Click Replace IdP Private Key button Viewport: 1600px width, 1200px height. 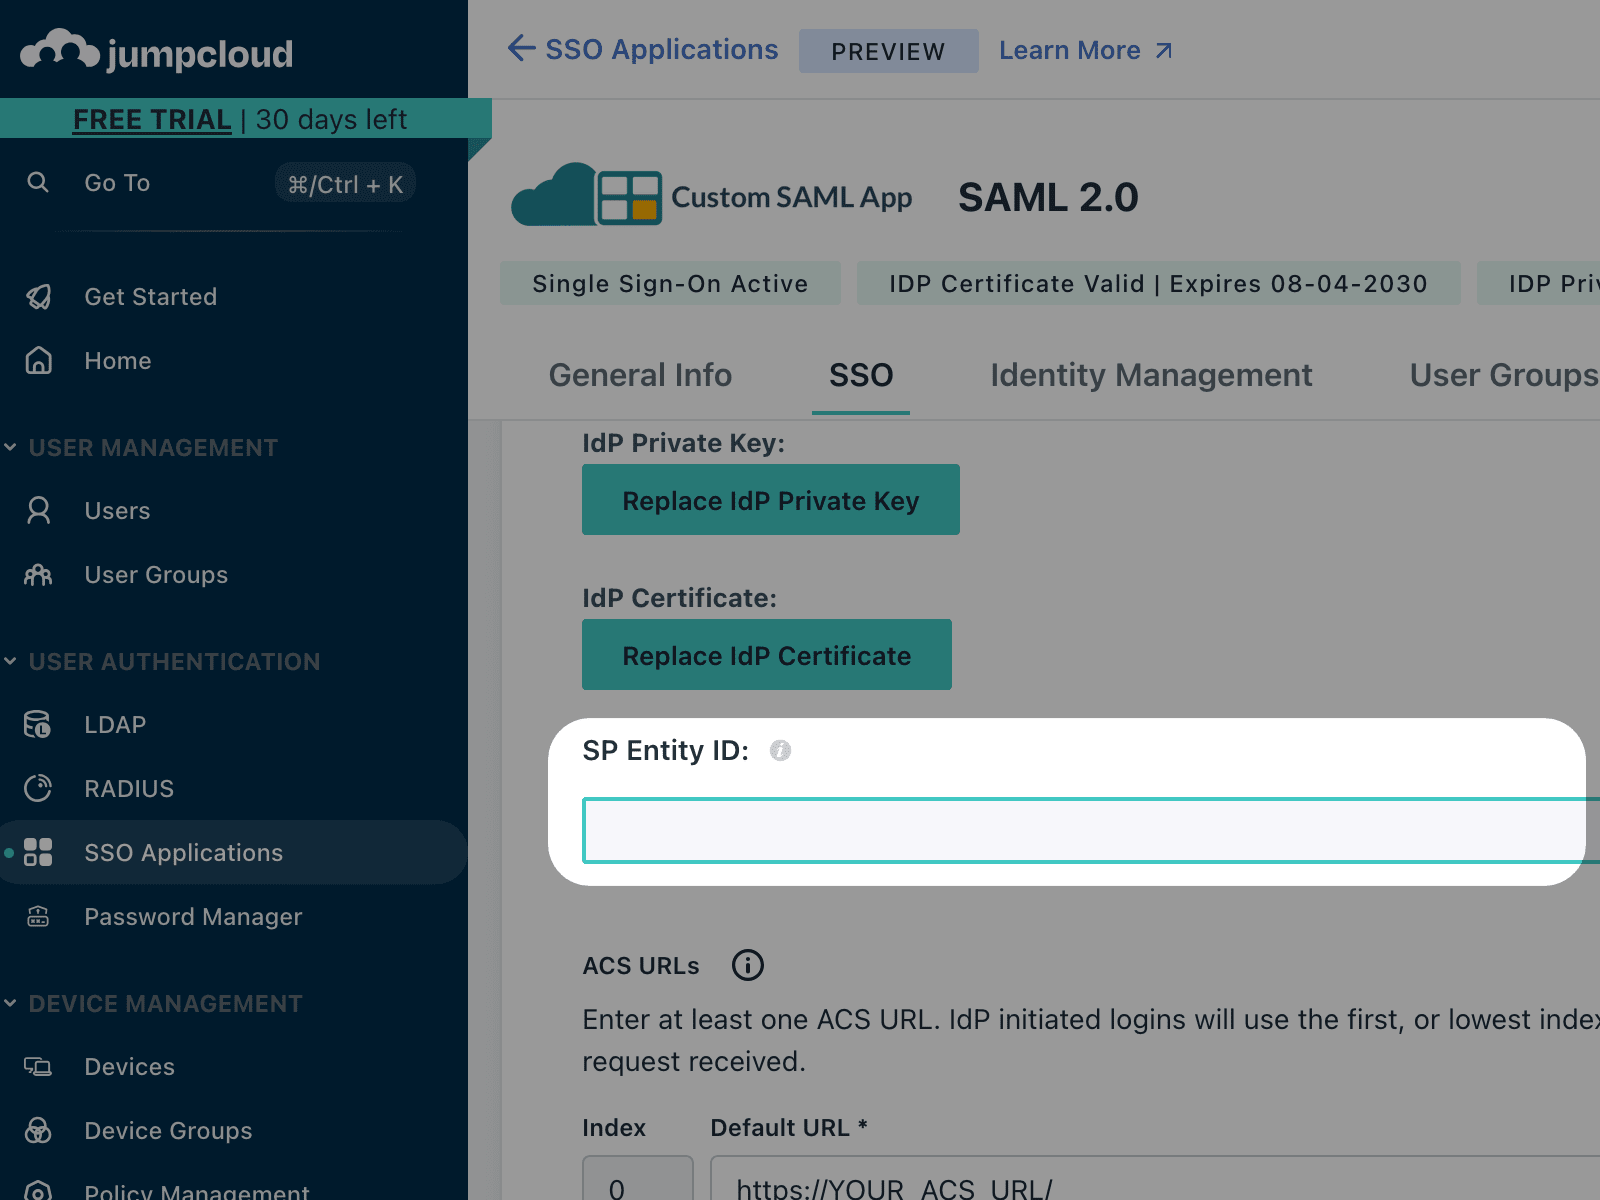pyautogui.click(x=771, y=500)
